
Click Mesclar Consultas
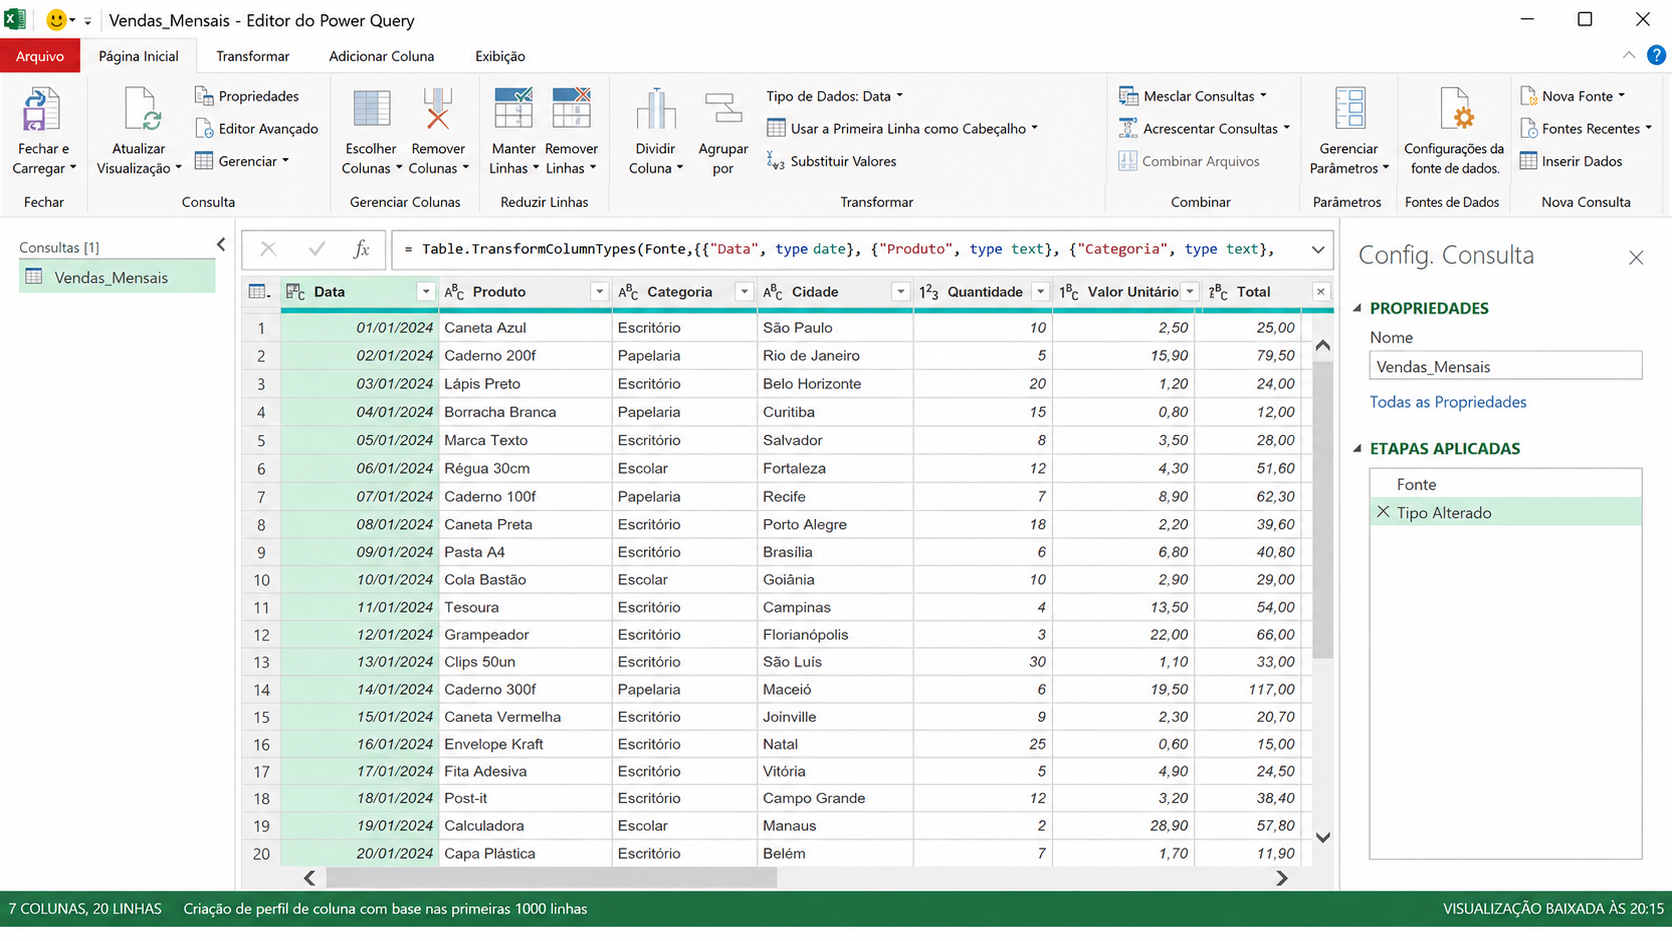click(x=1192, y=96)
